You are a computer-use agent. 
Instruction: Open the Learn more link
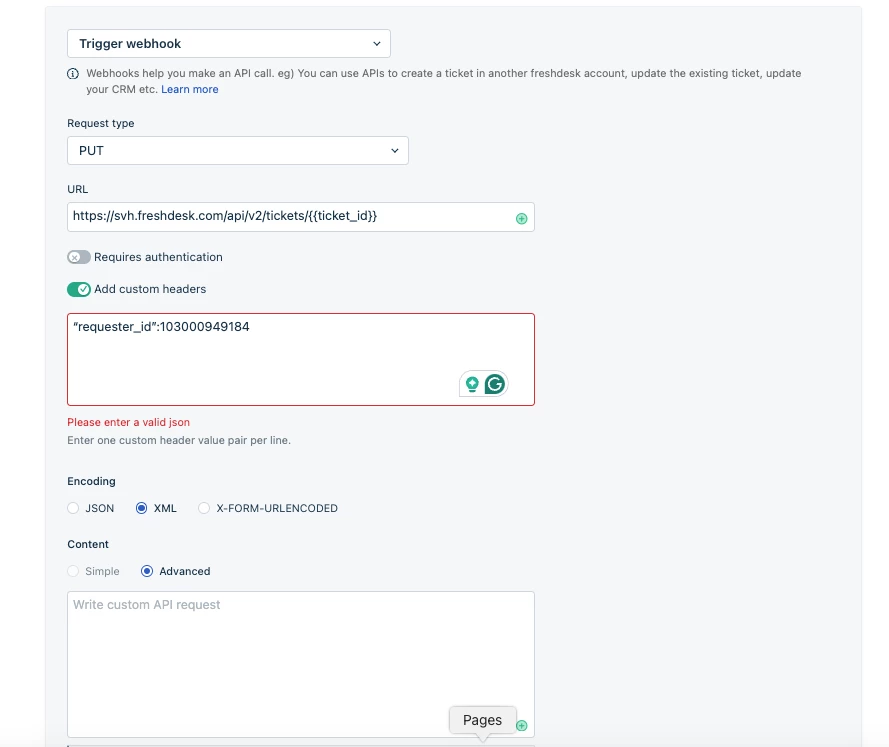(189, 89)
